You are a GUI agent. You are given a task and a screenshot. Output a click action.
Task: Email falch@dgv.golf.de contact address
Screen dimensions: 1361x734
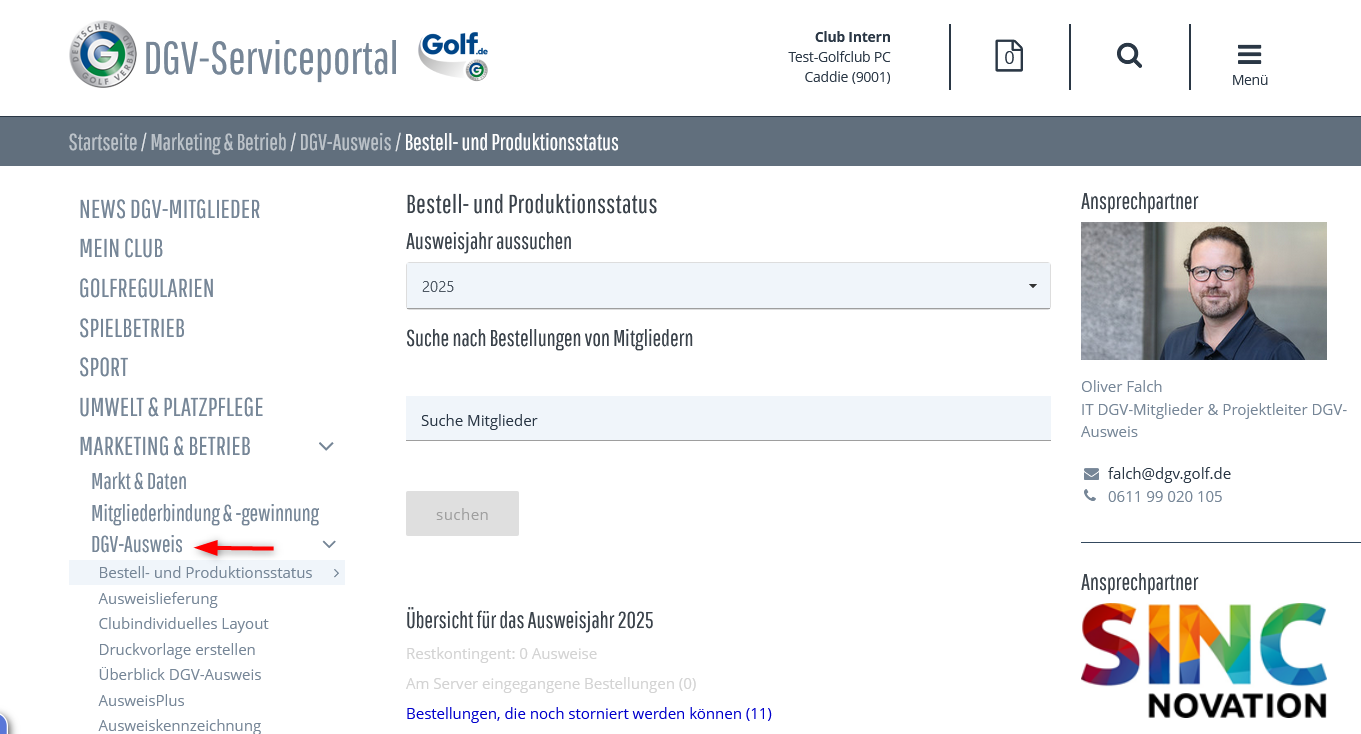(1168, 473)
